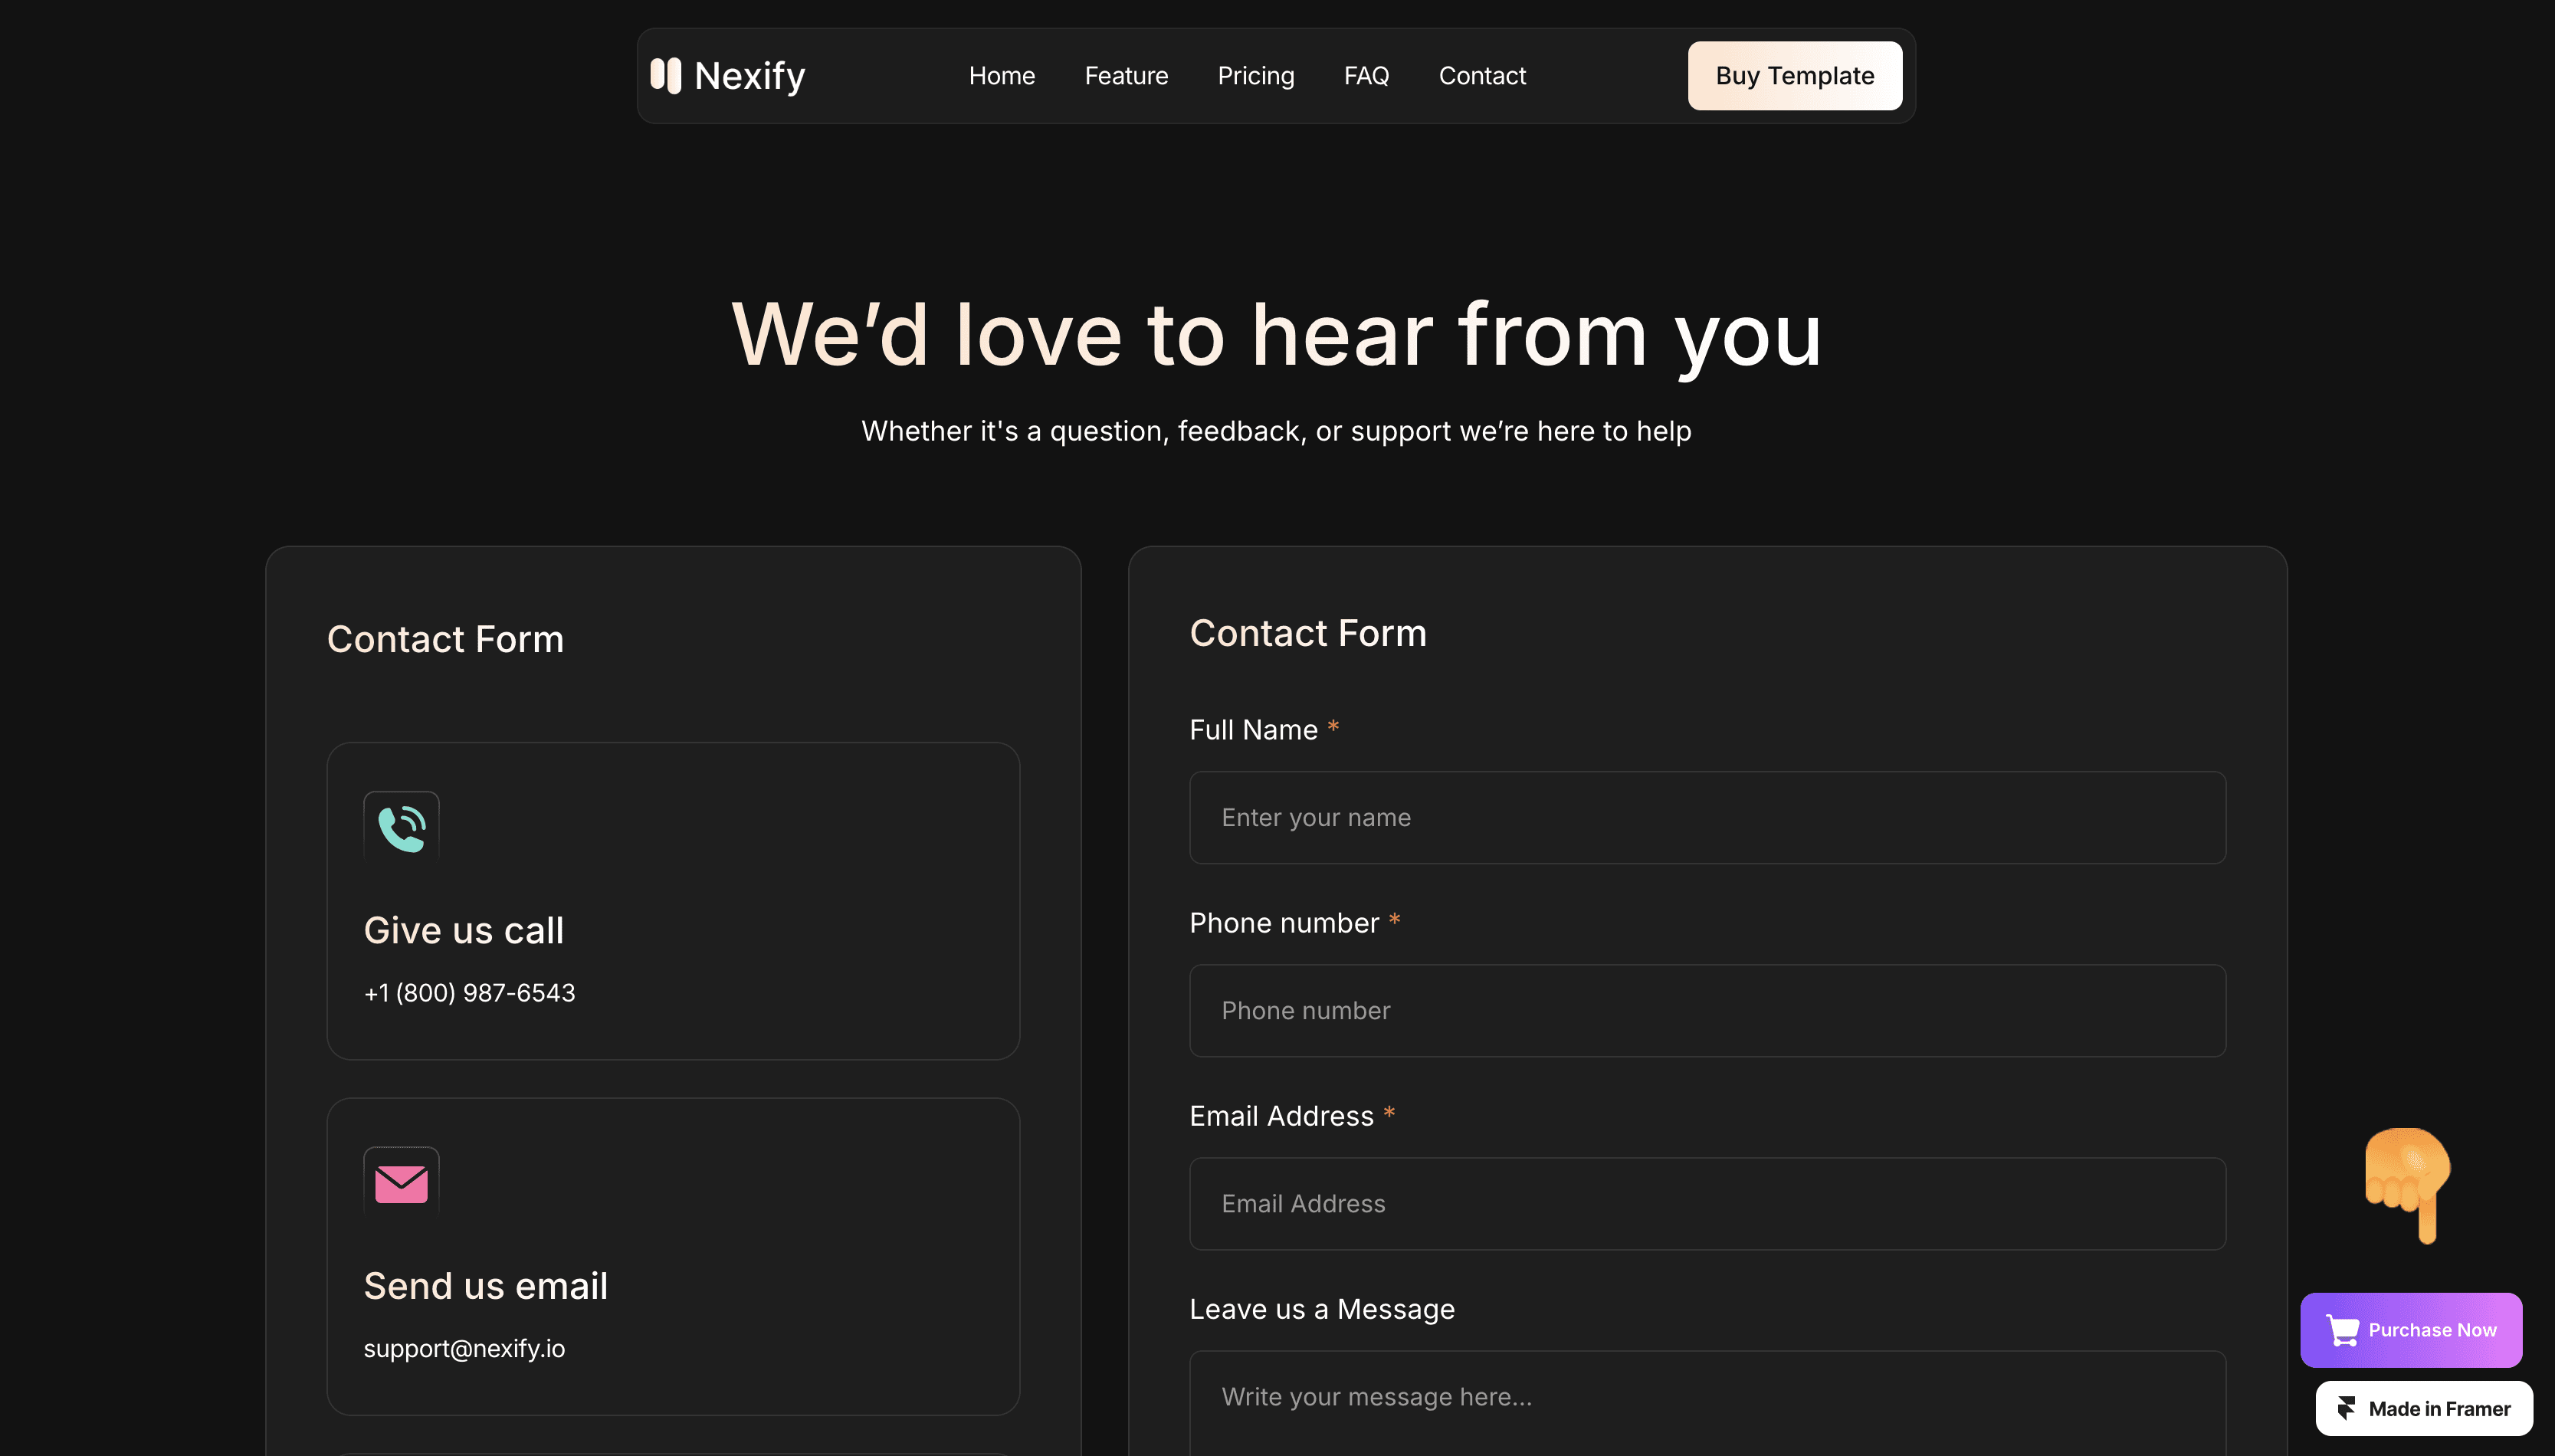
Task: Navigate to the FAQ section
Action: 1366,76
